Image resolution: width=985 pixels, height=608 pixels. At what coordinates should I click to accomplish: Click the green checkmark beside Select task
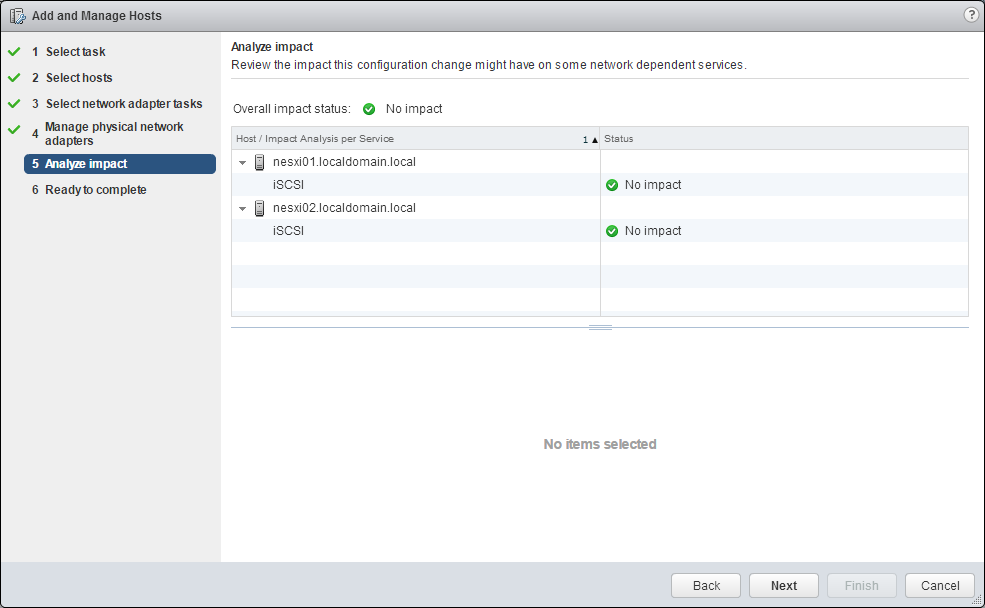[x=14, y=52]
